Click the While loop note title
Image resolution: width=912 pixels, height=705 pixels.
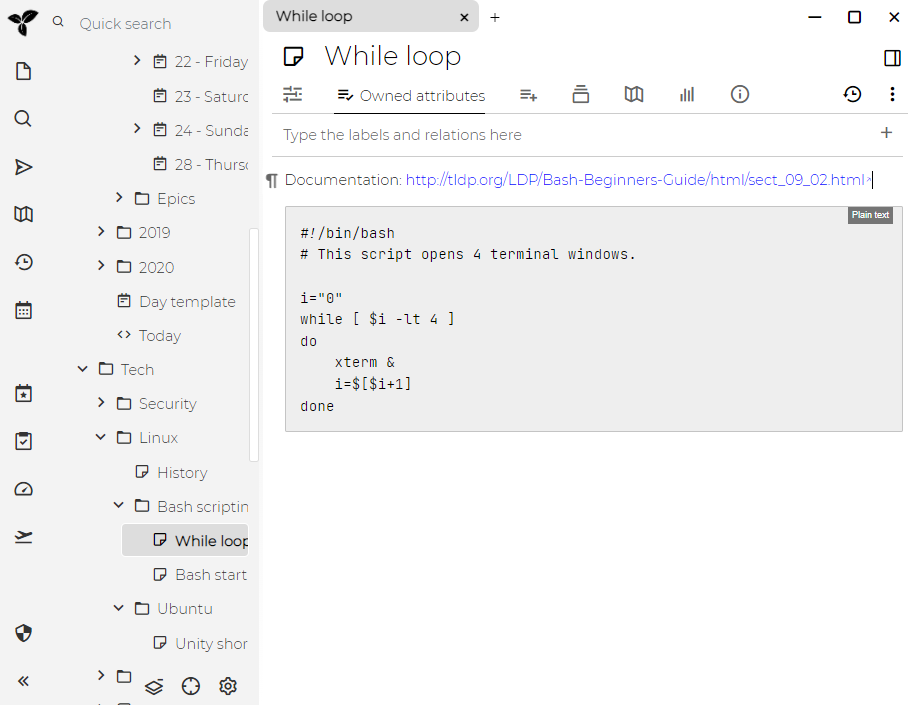click(x=393, y=56)
